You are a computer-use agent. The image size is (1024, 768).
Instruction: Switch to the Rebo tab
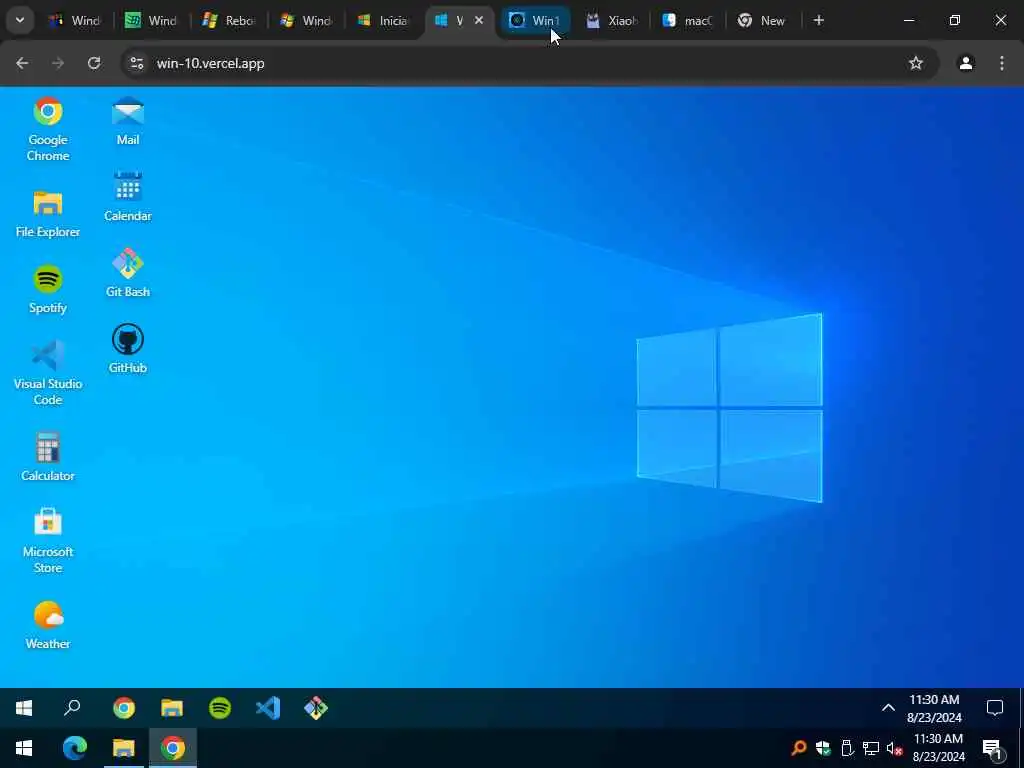tap(229, 21)
